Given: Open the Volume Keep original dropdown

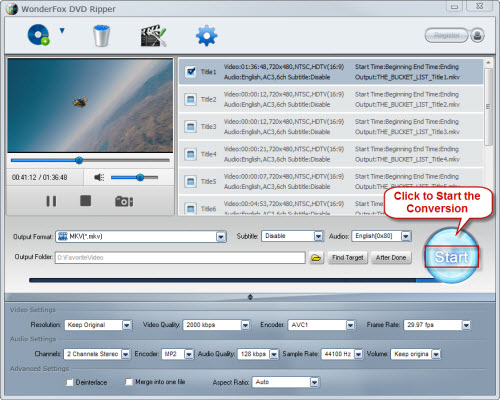Looking at the screenshot, I should tap(436, 354).
